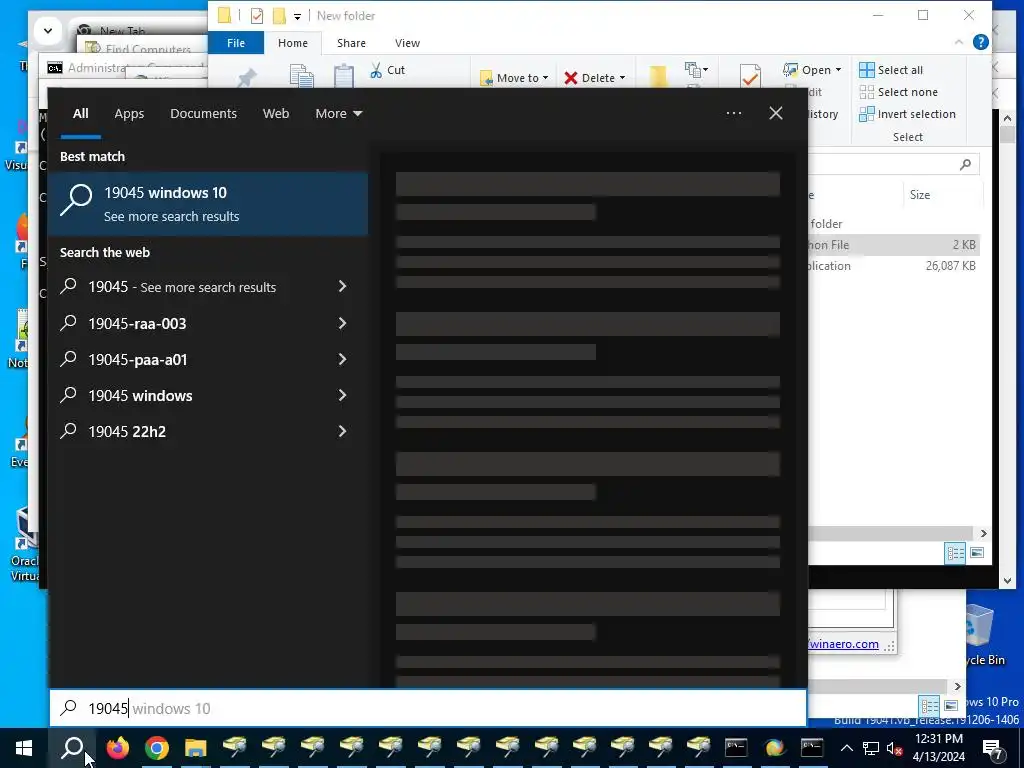
Task: Click the Open button in the ribbon
Action: [x=807, y=70]
